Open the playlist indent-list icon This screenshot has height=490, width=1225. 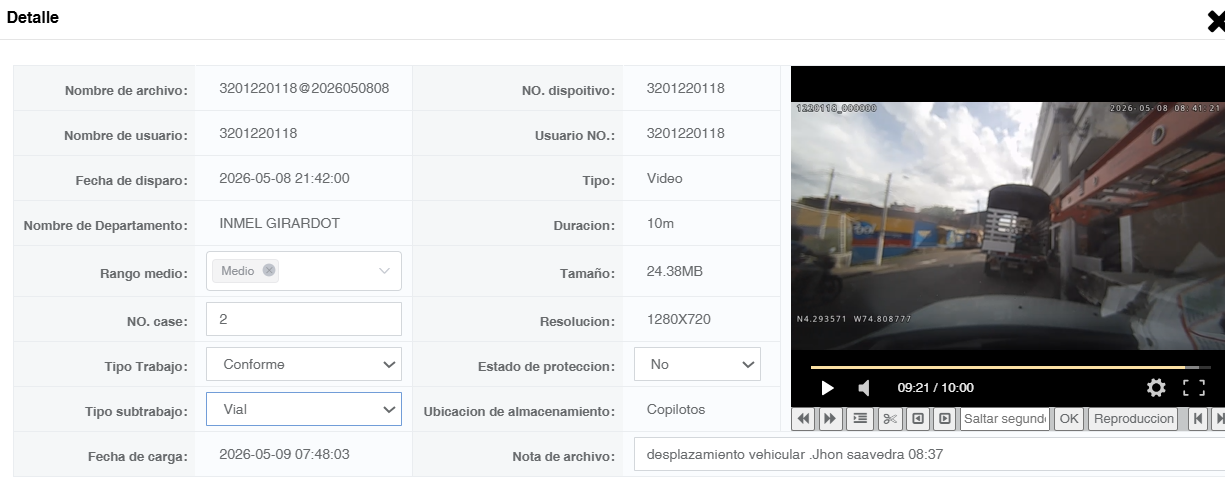coord(859,419)
